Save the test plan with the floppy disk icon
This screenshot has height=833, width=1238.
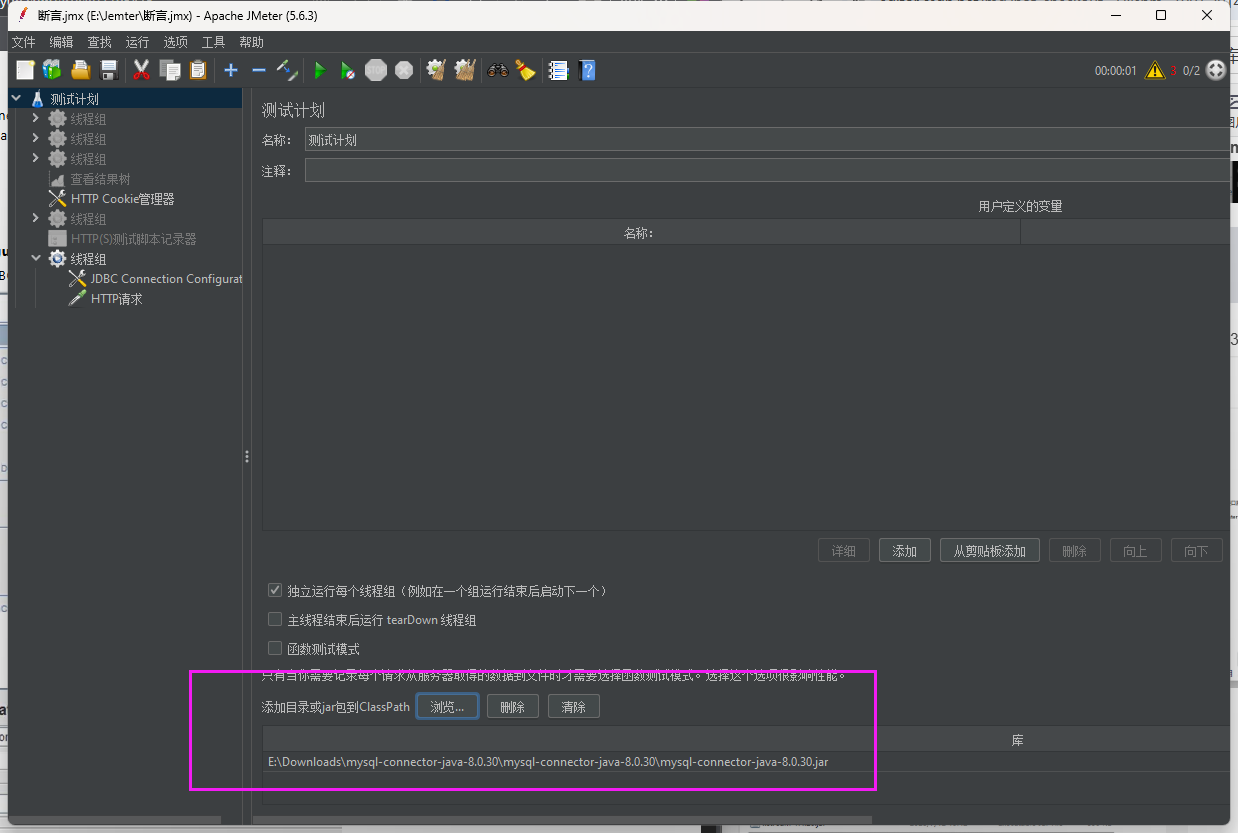point(110,70)
